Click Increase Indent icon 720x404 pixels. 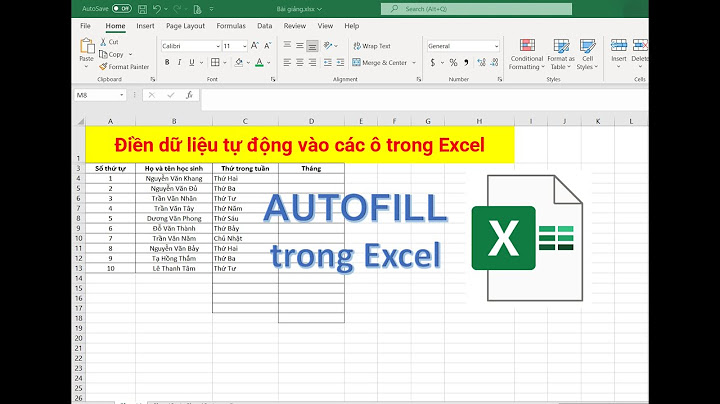(x=340, y=62)
